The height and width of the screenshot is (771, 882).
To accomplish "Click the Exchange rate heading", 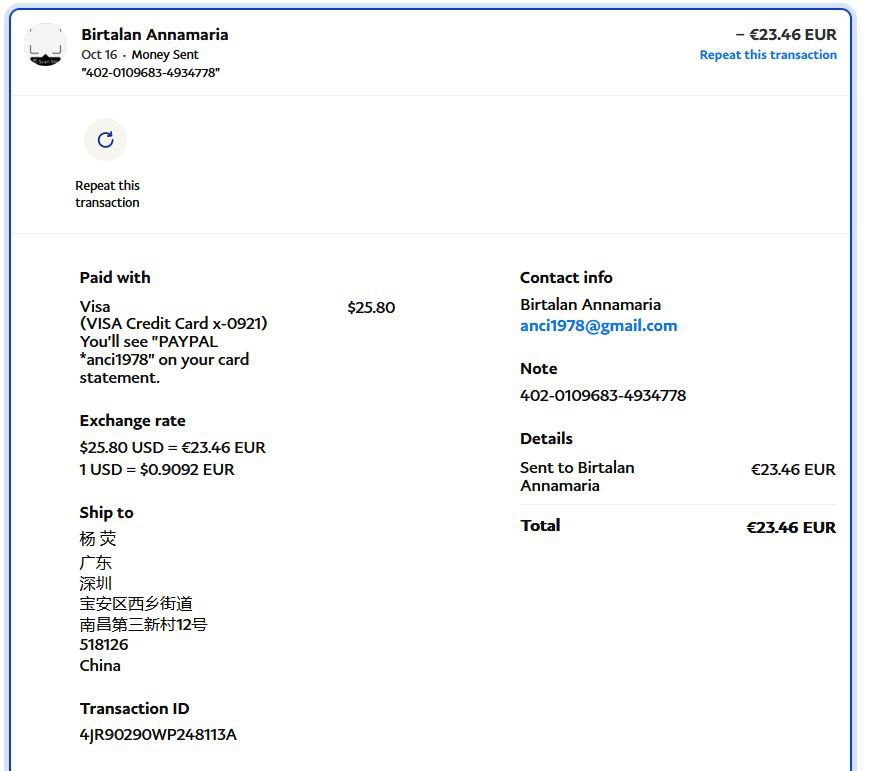I will click(x=132, y=421).
